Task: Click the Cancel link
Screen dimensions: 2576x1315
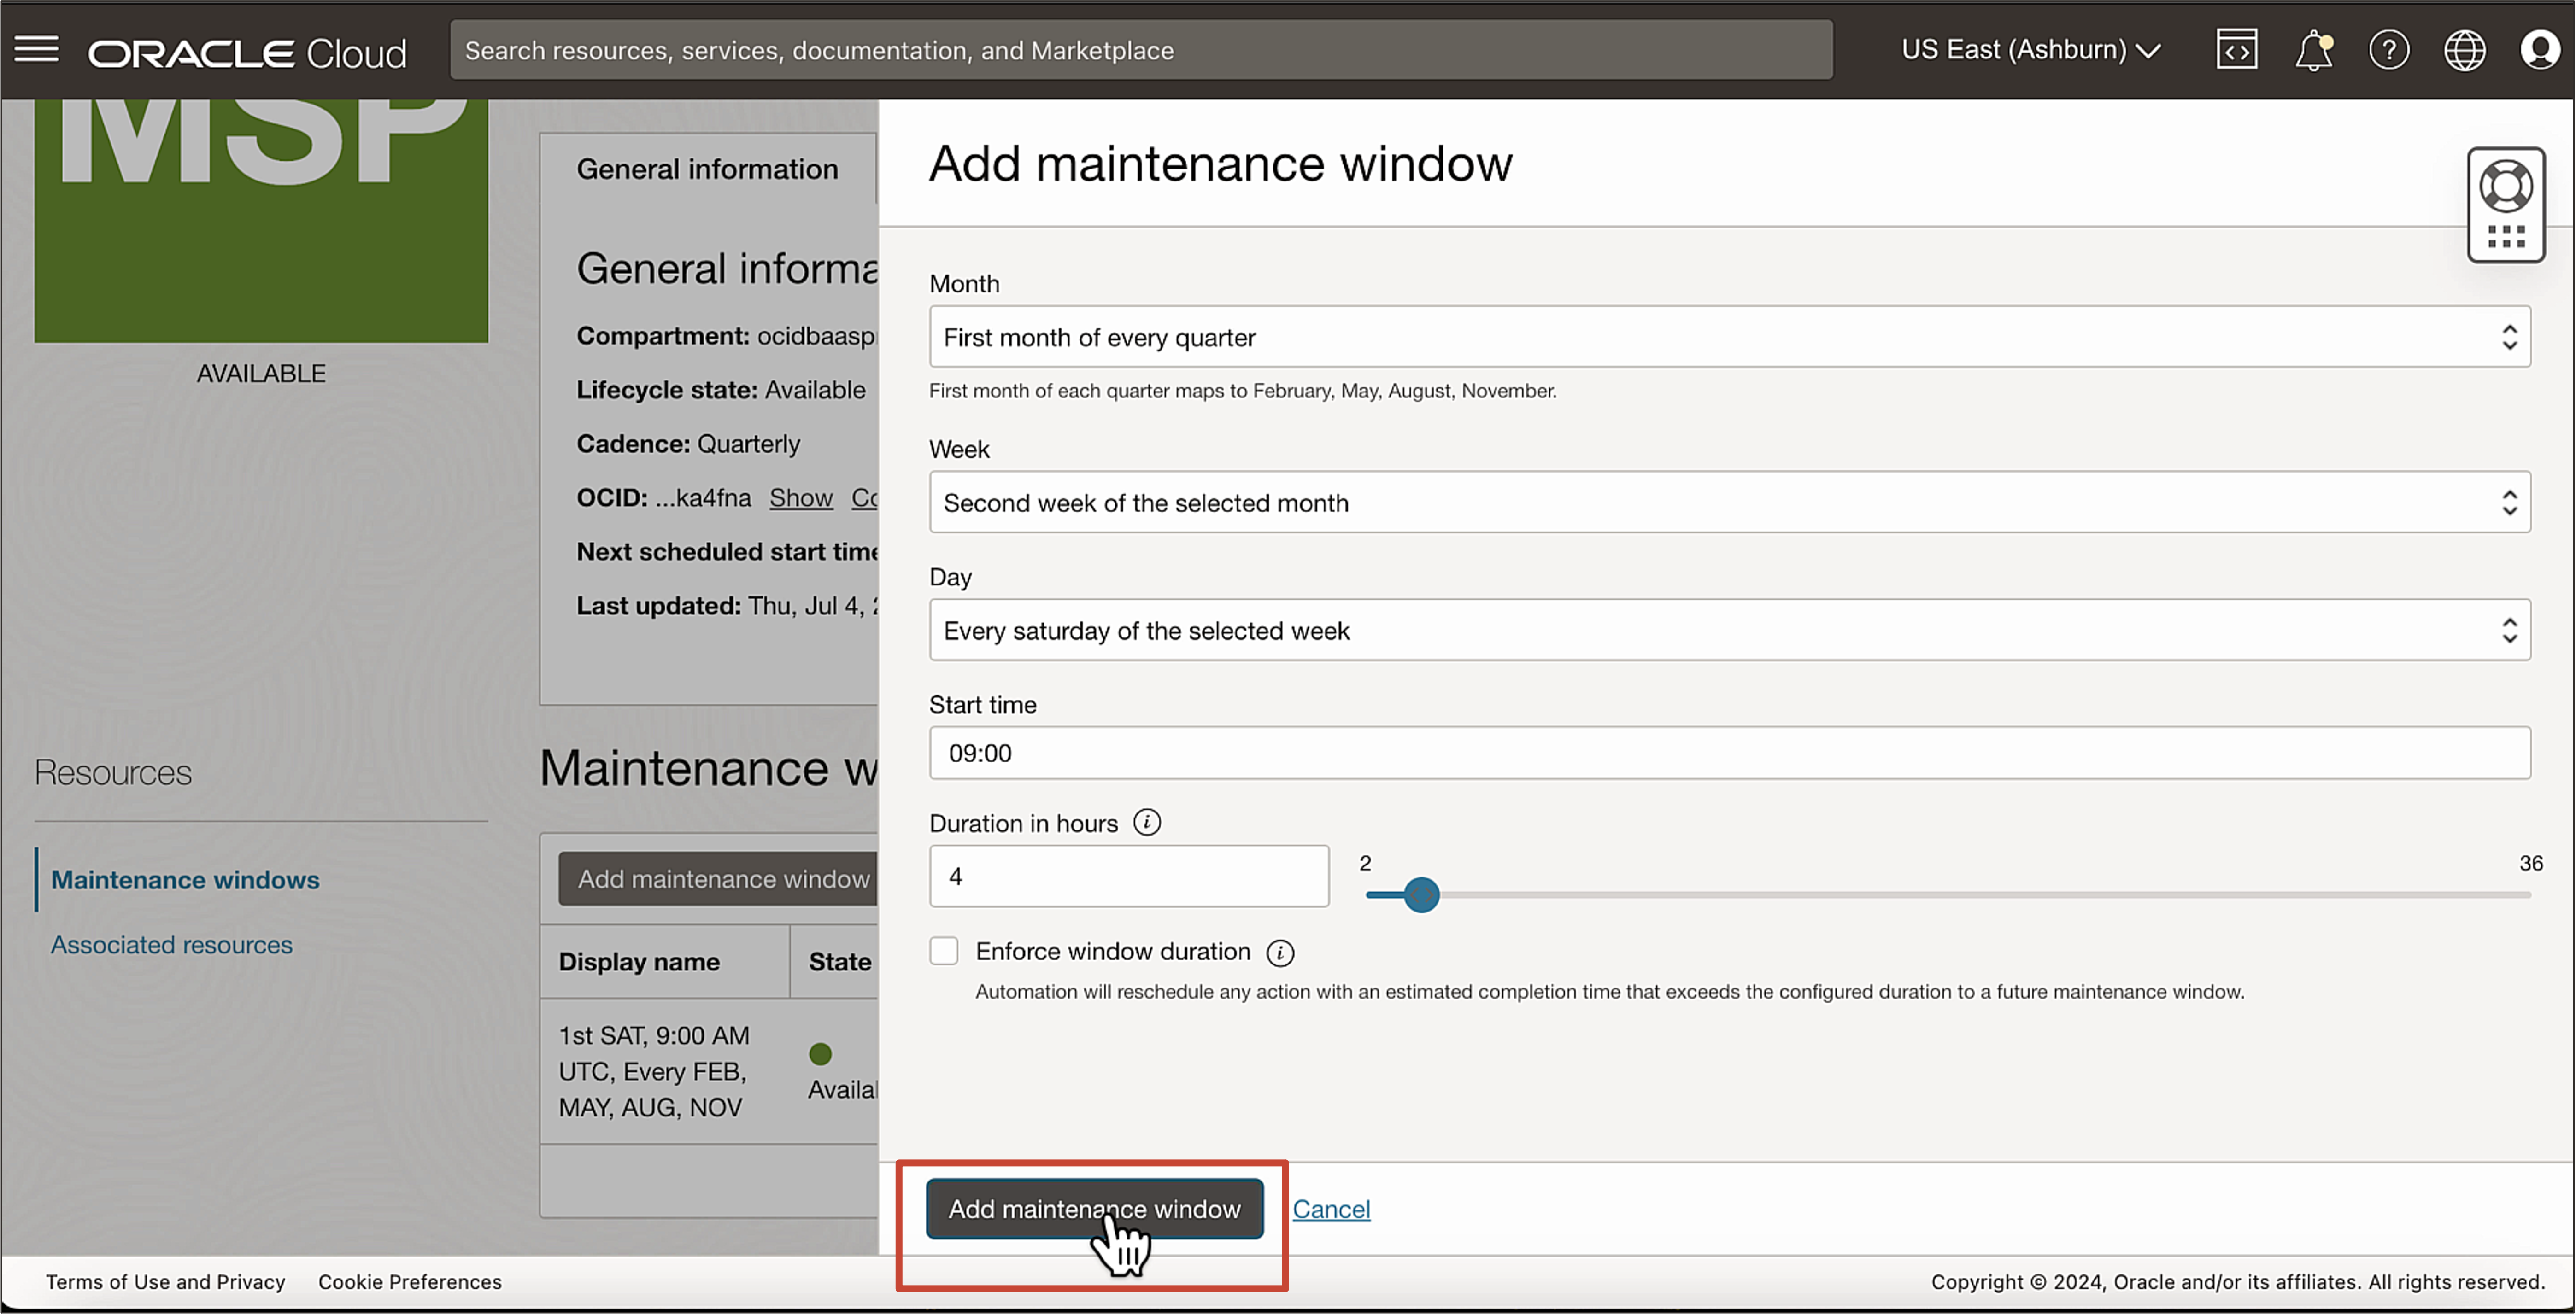Action: tap(1331, 1208)
